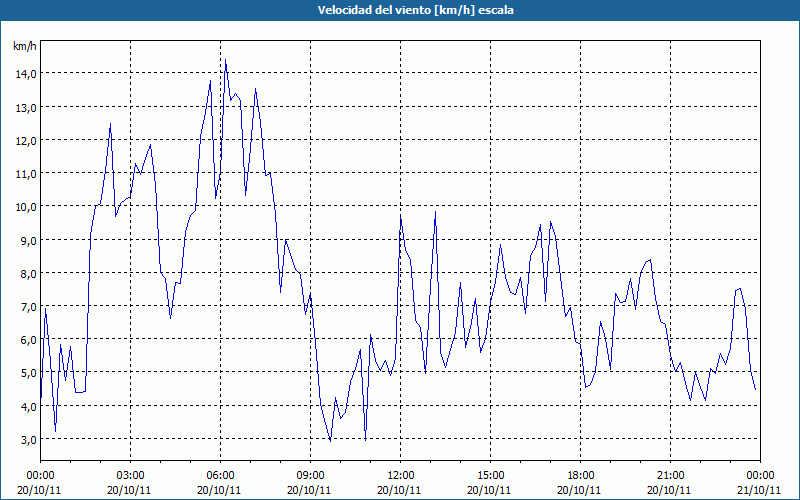The height and width of the screenshot is (500, 800).
Task: Click the highest wind peak just after 06:00
Action: click(226, 60)
